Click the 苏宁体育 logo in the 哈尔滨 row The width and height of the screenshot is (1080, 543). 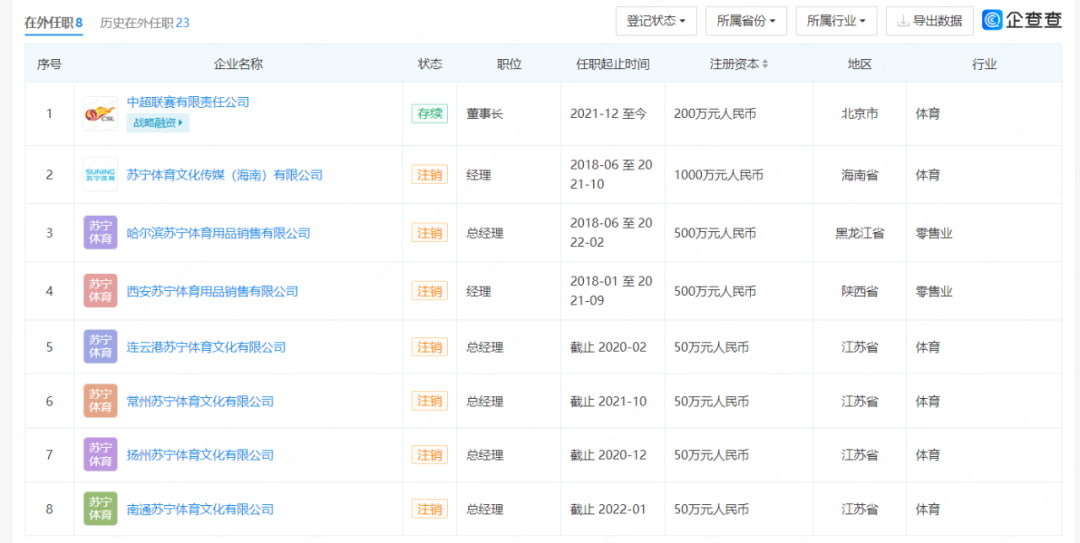click(x=101, y=233)
